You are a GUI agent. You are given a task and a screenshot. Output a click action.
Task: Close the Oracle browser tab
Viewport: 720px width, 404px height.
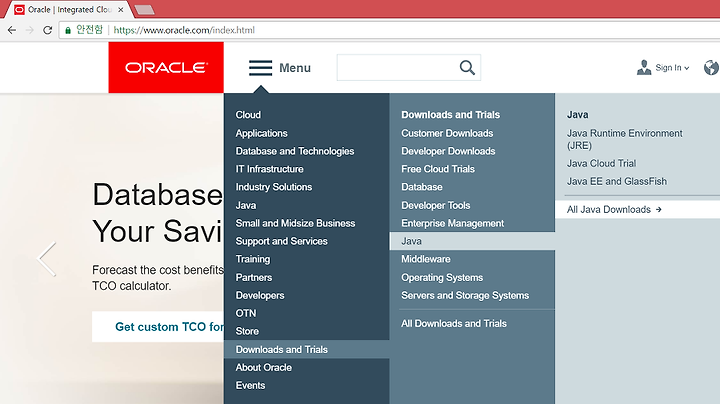(120, 10)
